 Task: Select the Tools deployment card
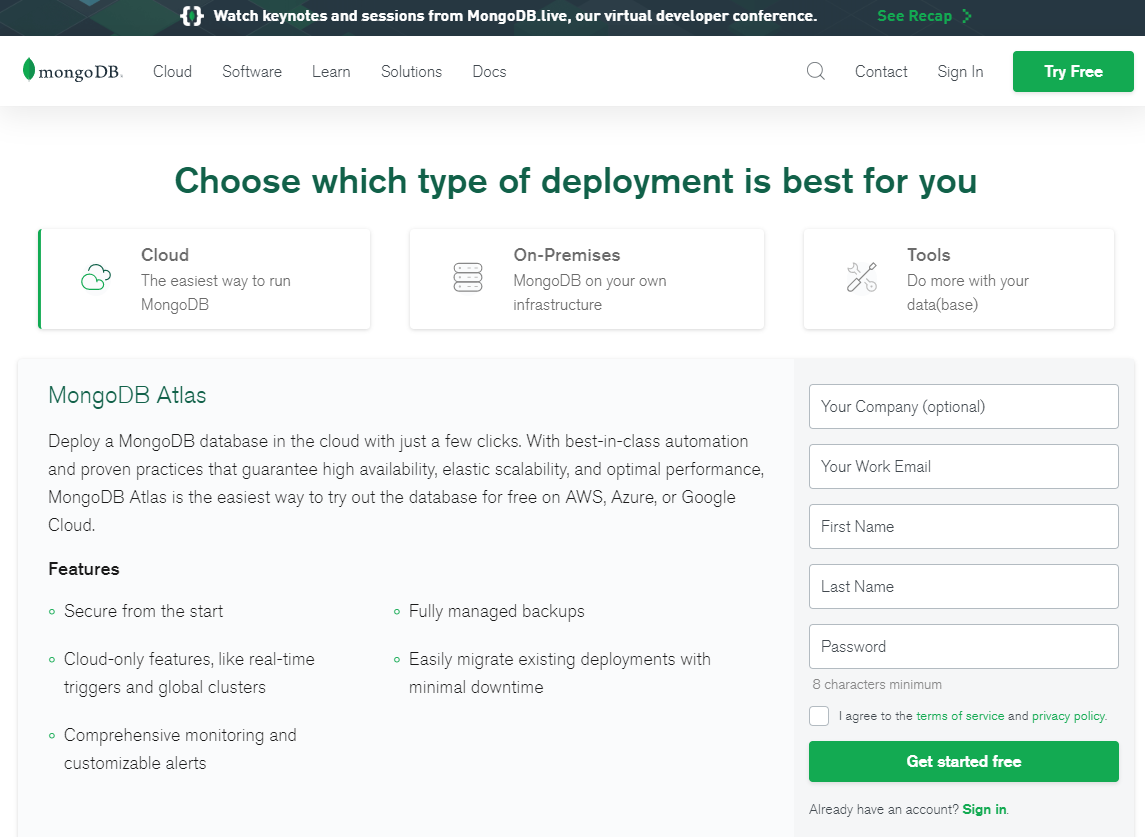coord(959,279)
